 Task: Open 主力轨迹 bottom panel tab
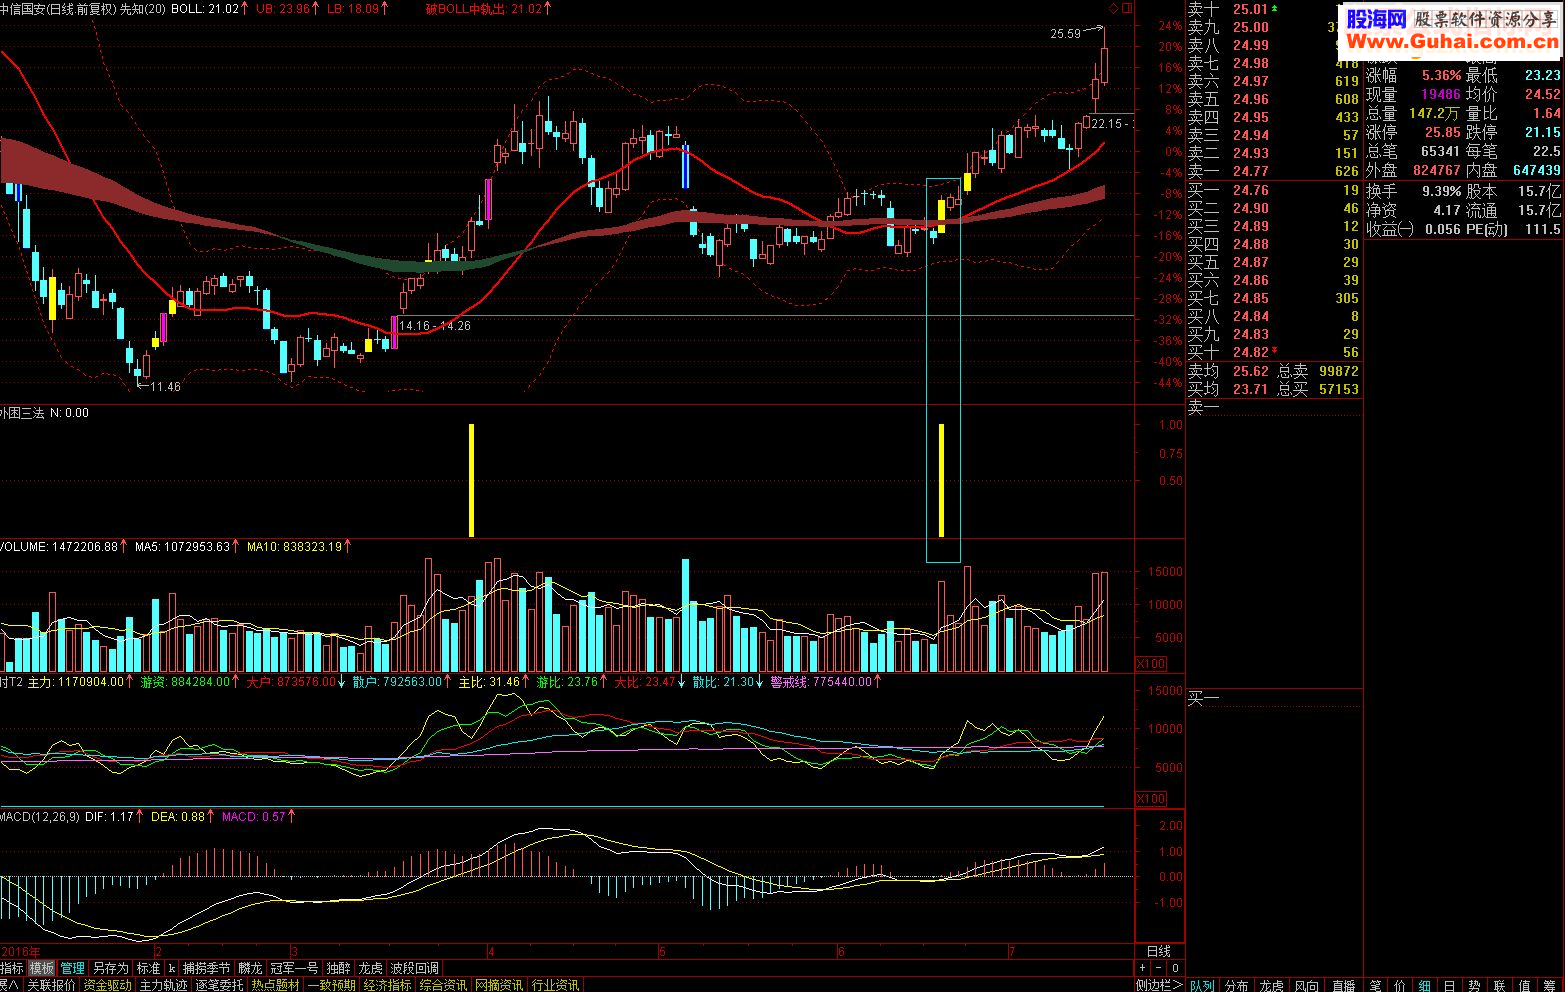[163, 985]
